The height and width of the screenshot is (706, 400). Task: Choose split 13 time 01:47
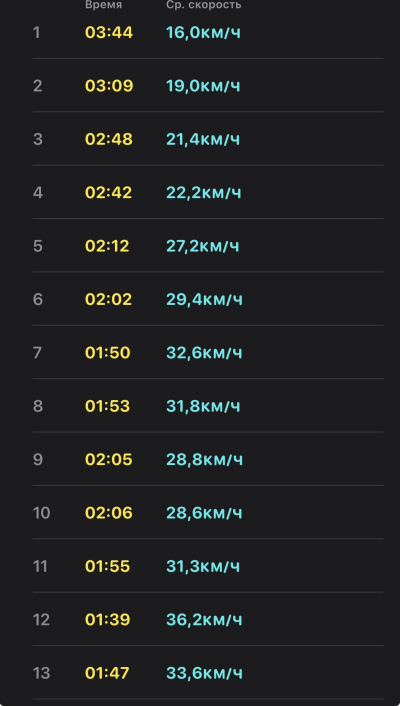107,673
